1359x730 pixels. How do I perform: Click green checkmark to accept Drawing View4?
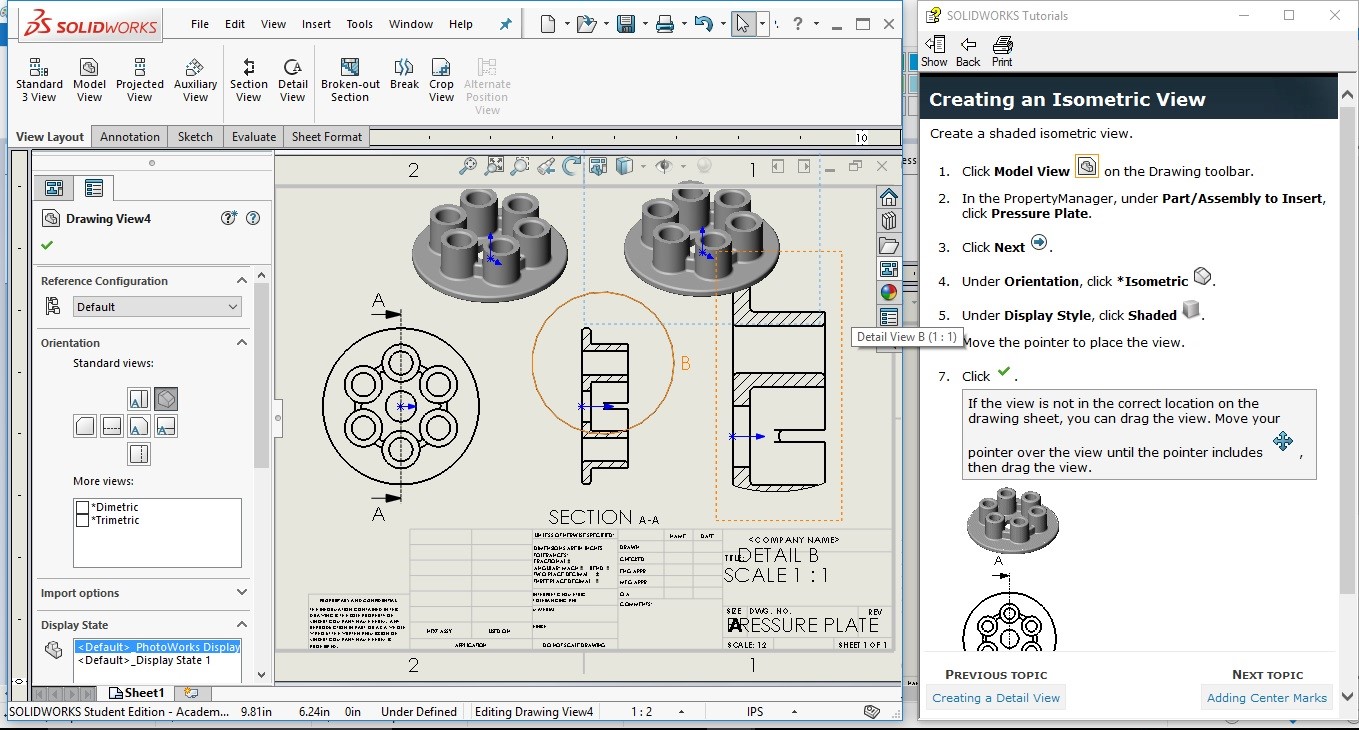tap(47, 245)
